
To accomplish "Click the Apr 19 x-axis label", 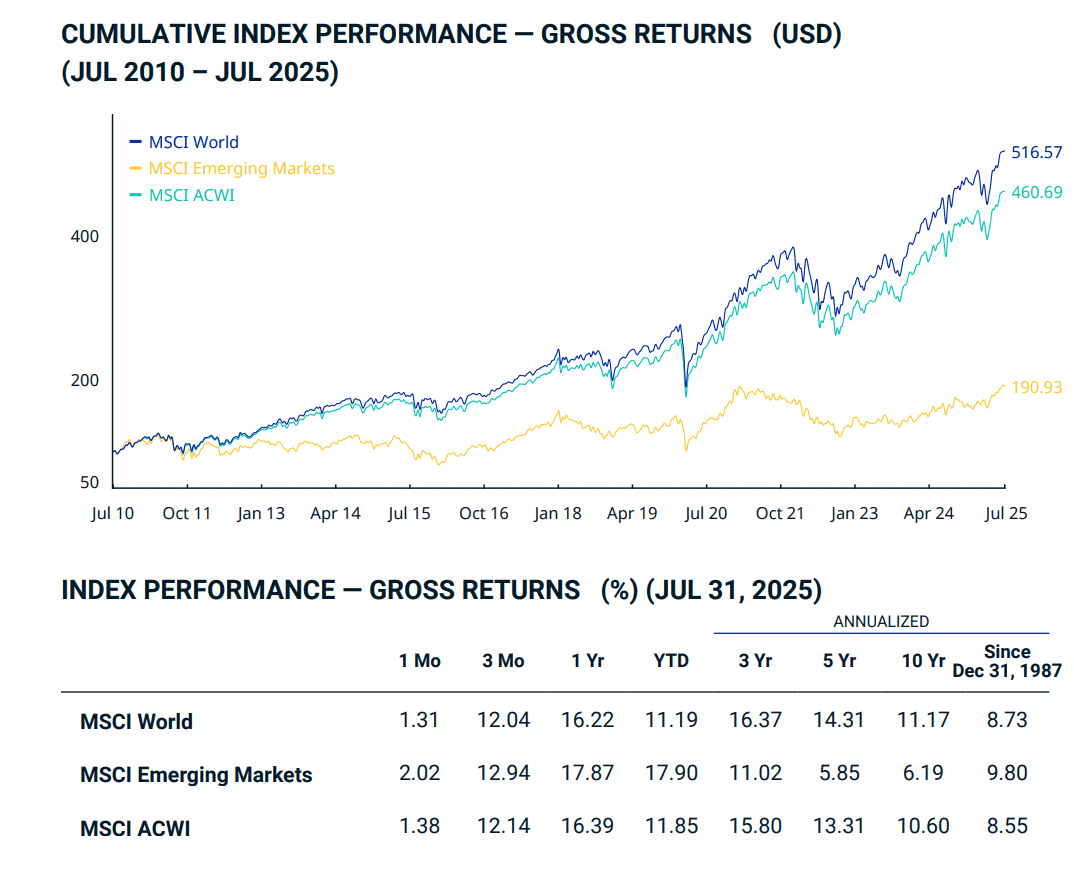I will point(632,514).
